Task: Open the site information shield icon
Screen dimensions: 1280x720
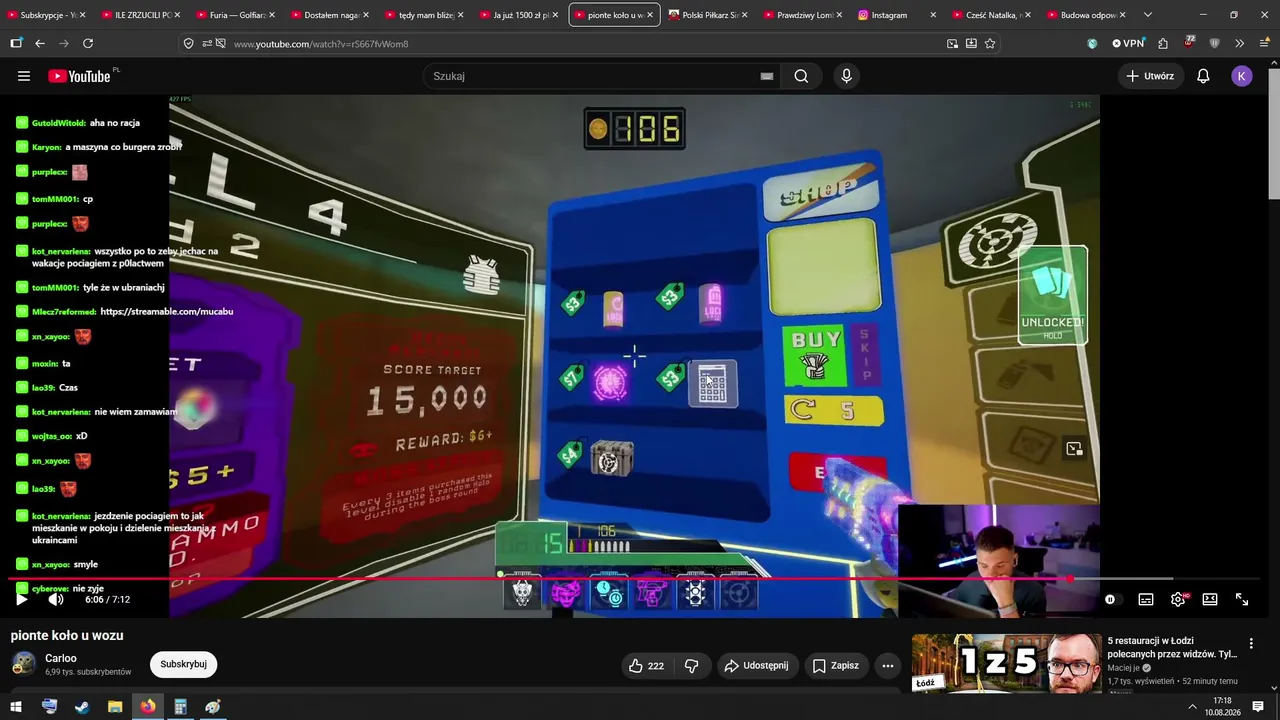Action: [189, 44]
